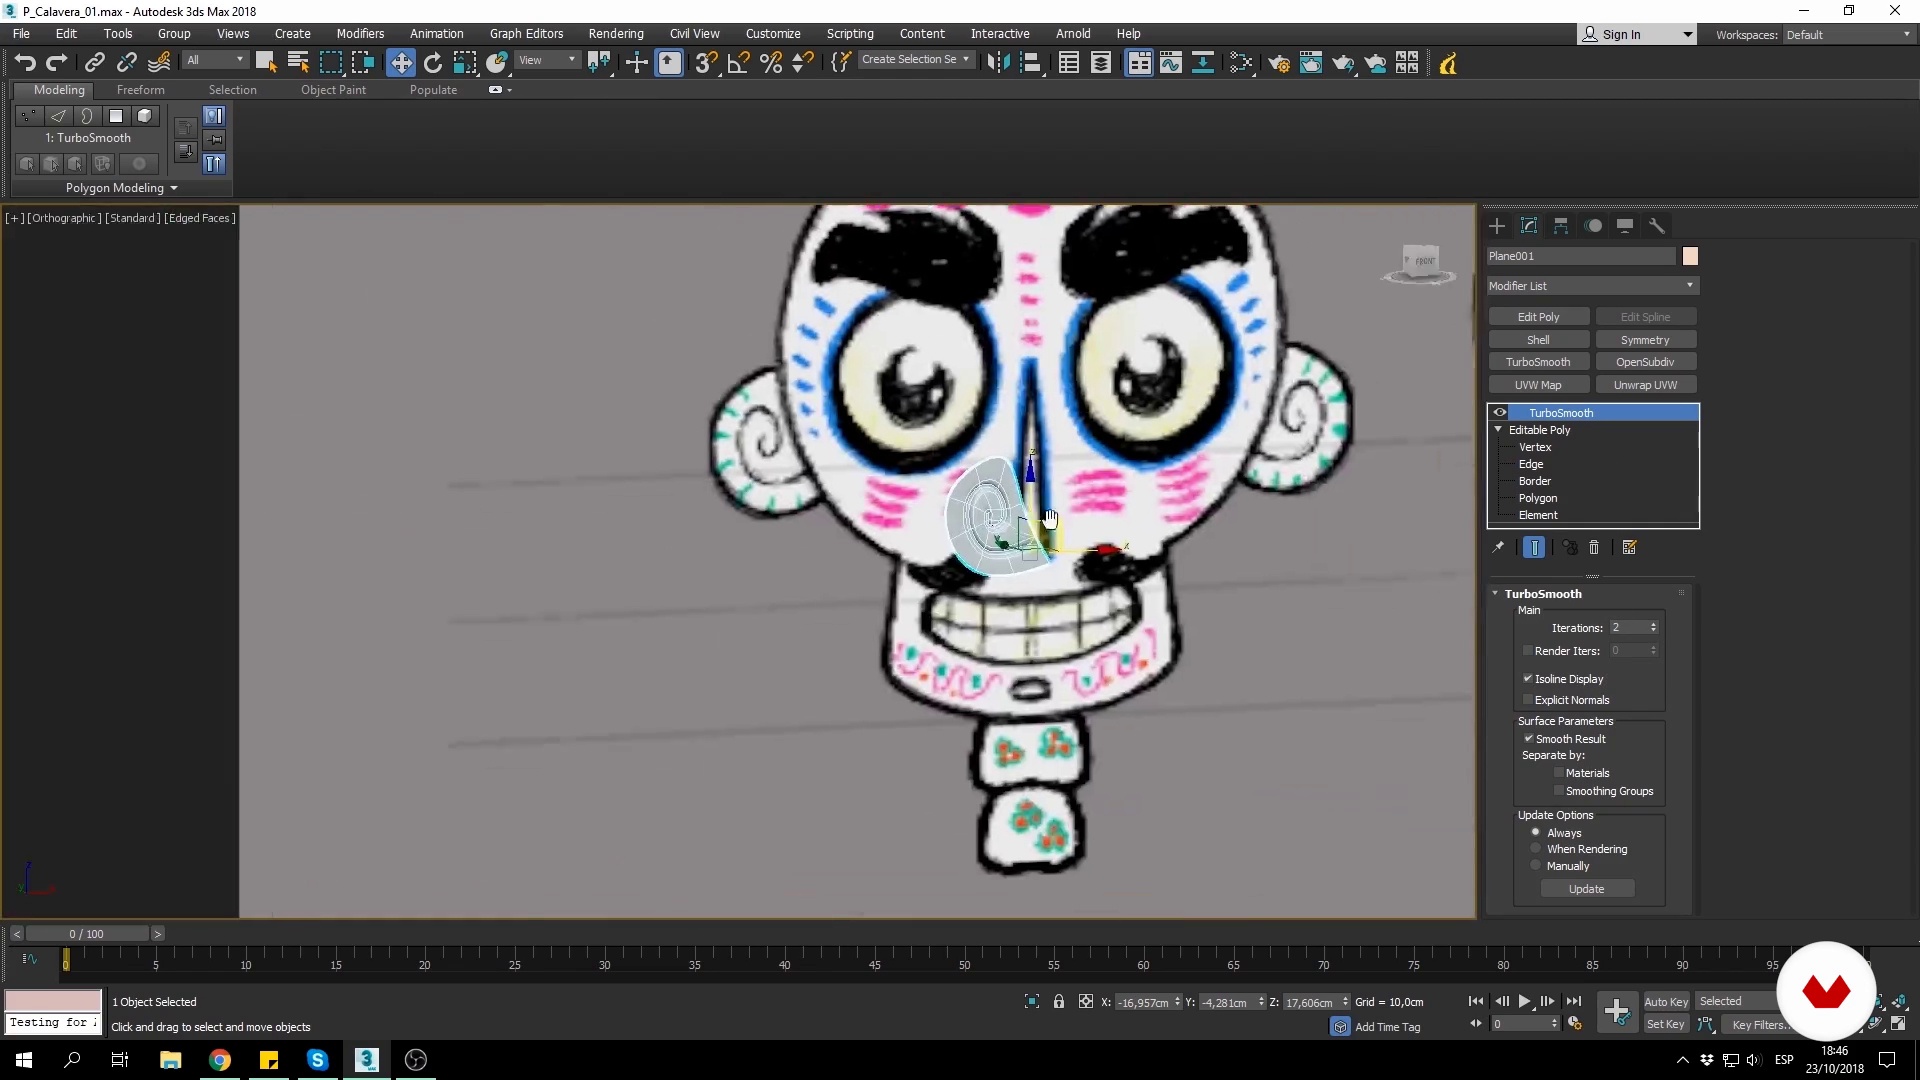Open the Workspaces Default dropdown
This screenshot has height=1080, width=1920.
tap(1849, 34)
